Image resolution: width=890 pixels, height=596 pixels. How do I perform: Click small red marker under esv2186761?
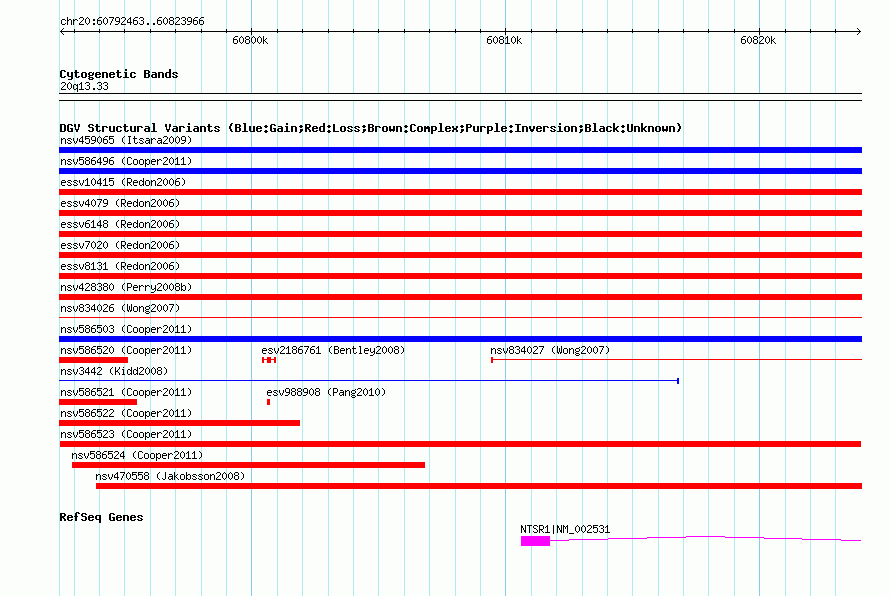pos(268,360)
